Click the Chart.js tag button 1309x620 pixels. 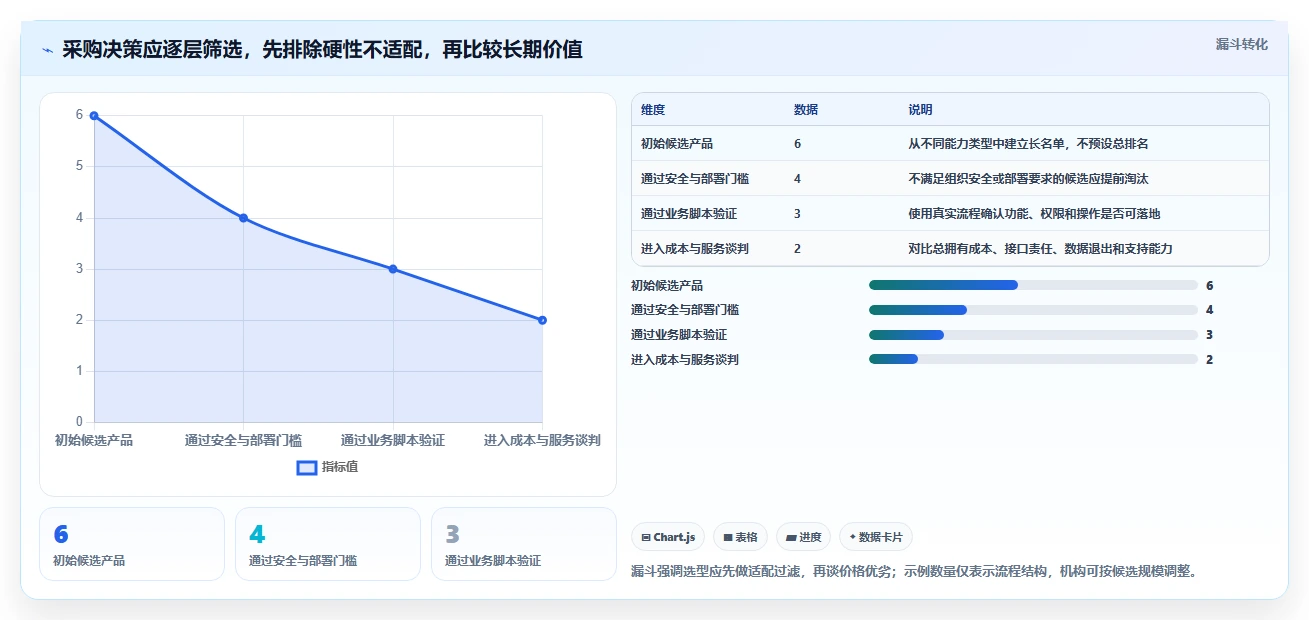click(668, 537)
